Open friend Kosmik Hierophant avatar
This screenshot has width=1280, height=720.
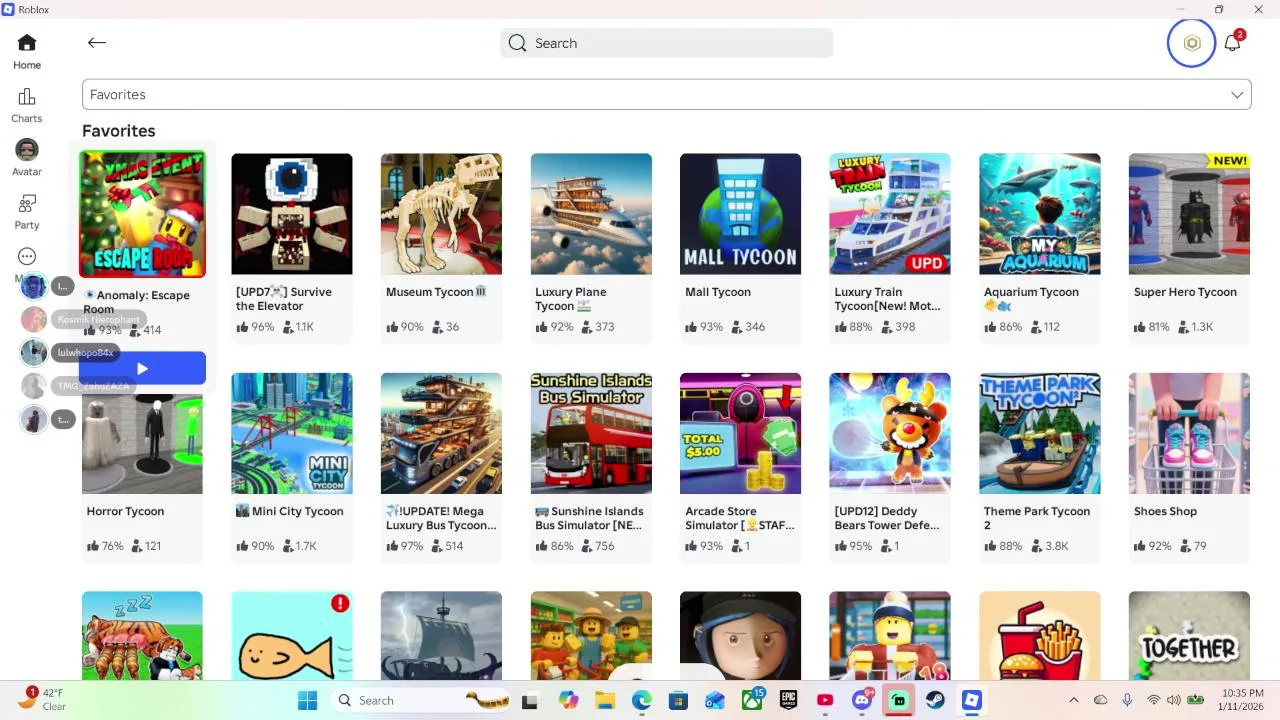tap(34, 320)
